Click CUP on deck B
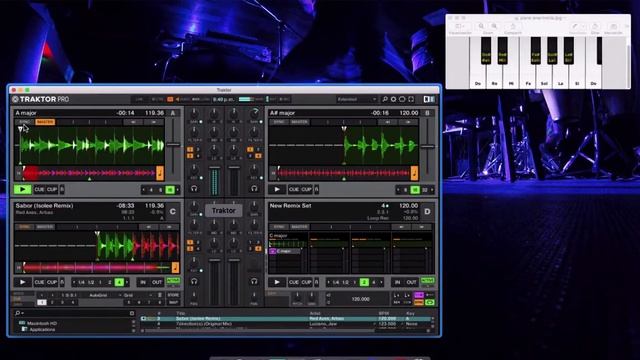The height and width of the screenshot is (360, 640). (x=307, y=189)
